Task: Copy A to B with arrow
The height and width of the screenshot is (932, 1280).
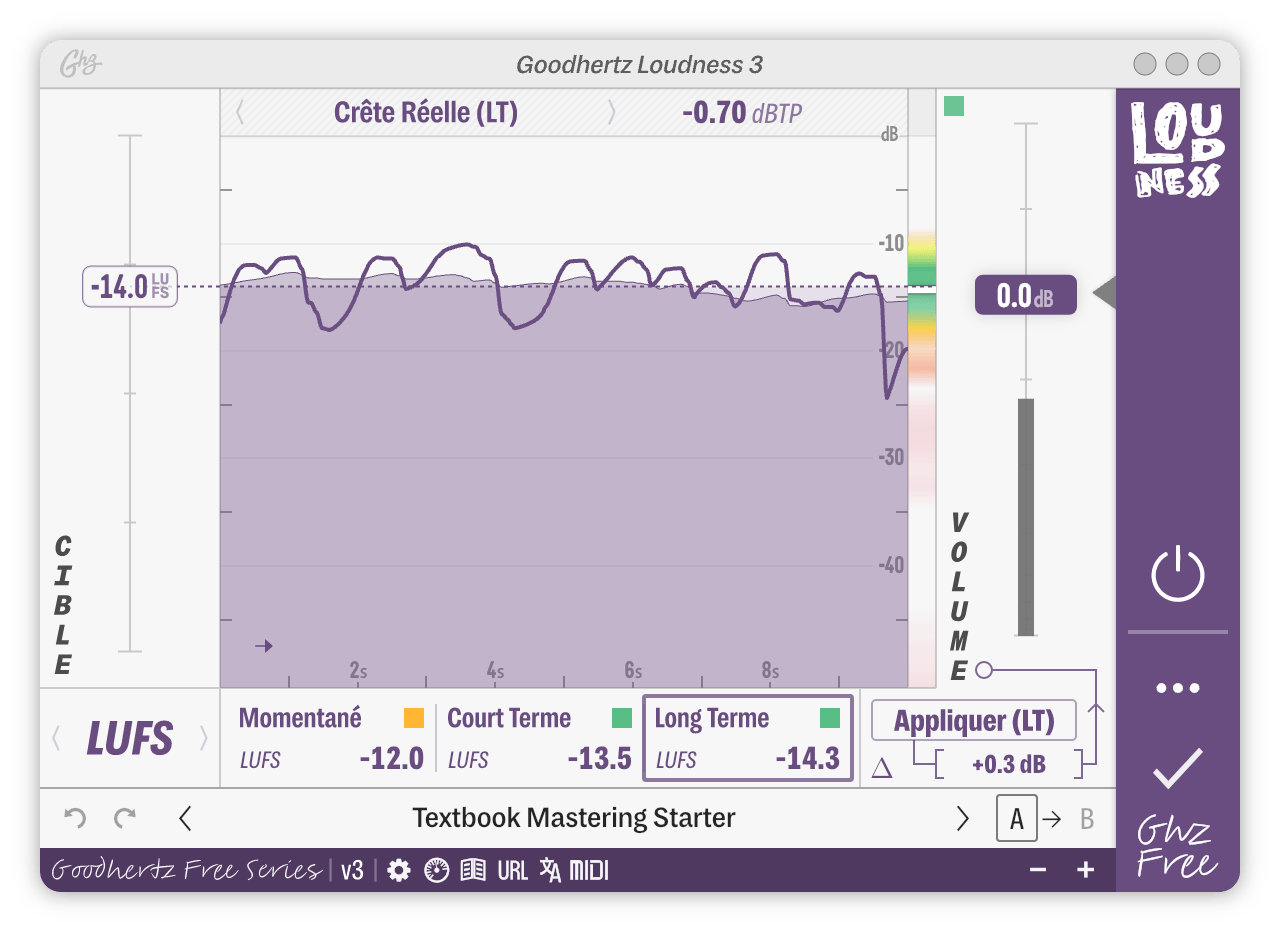Action: pos(1053,819)
